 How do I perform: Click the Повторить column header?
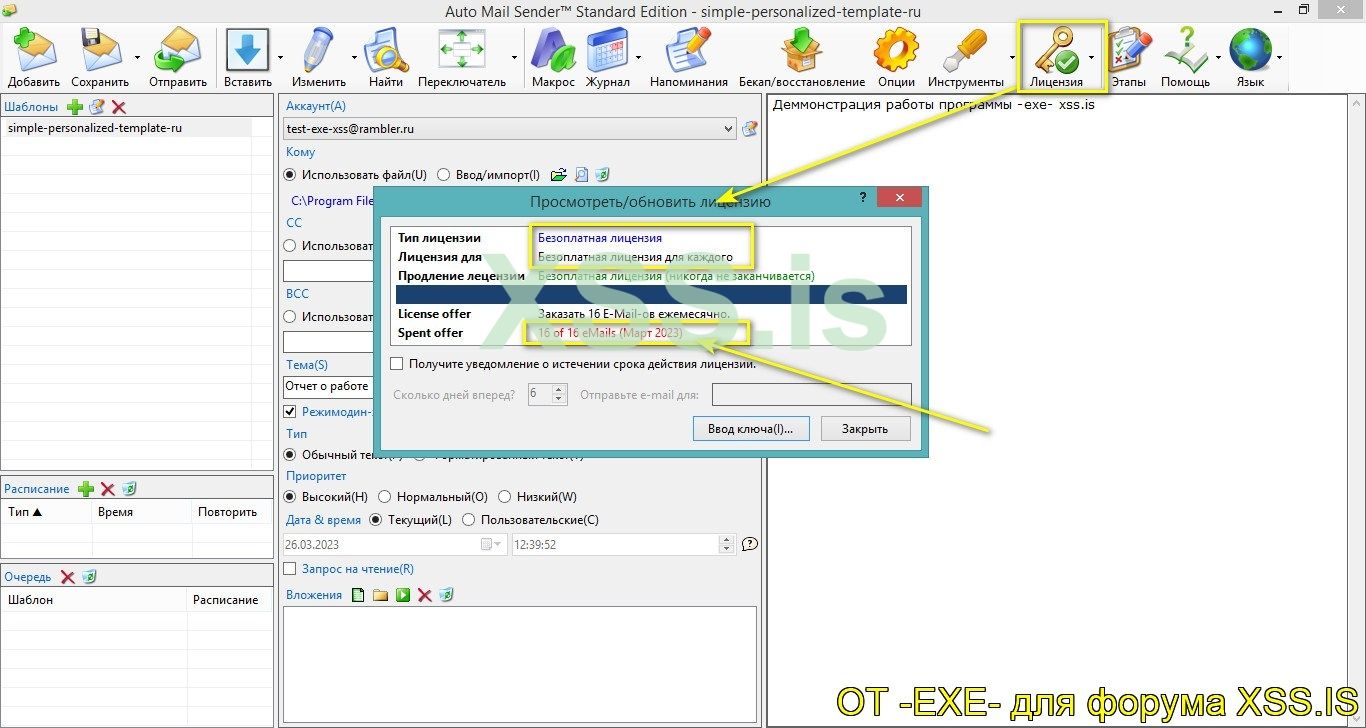point(232,512)
